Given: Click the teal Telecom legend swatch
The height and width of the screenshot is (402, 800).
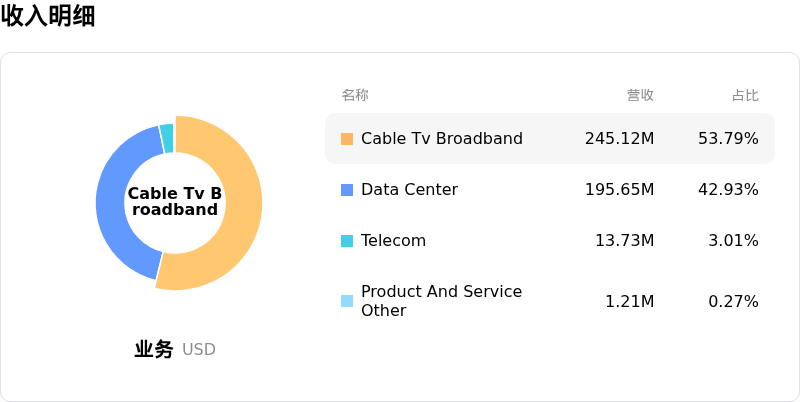Looking at the screenshot, I should click(x=347, y=241).
